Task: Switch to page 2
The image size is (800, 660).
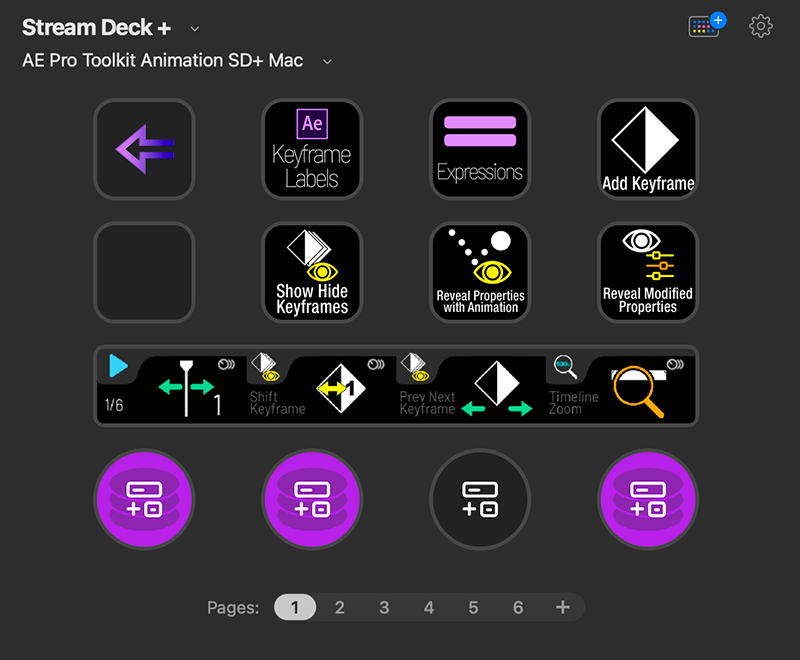Action: (339, 607)
